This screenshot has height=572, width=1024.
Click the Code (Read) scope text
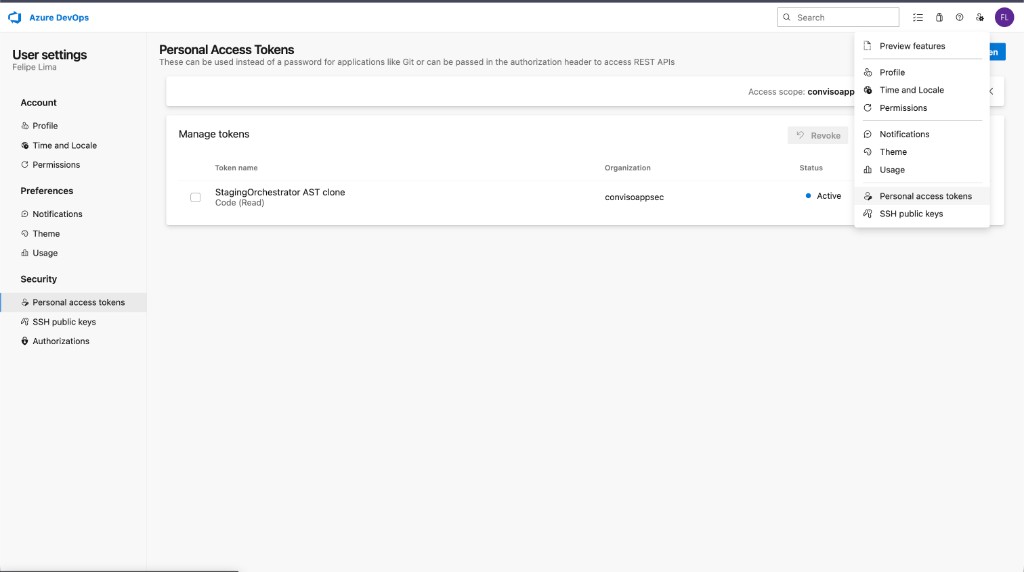coord(240,203)
